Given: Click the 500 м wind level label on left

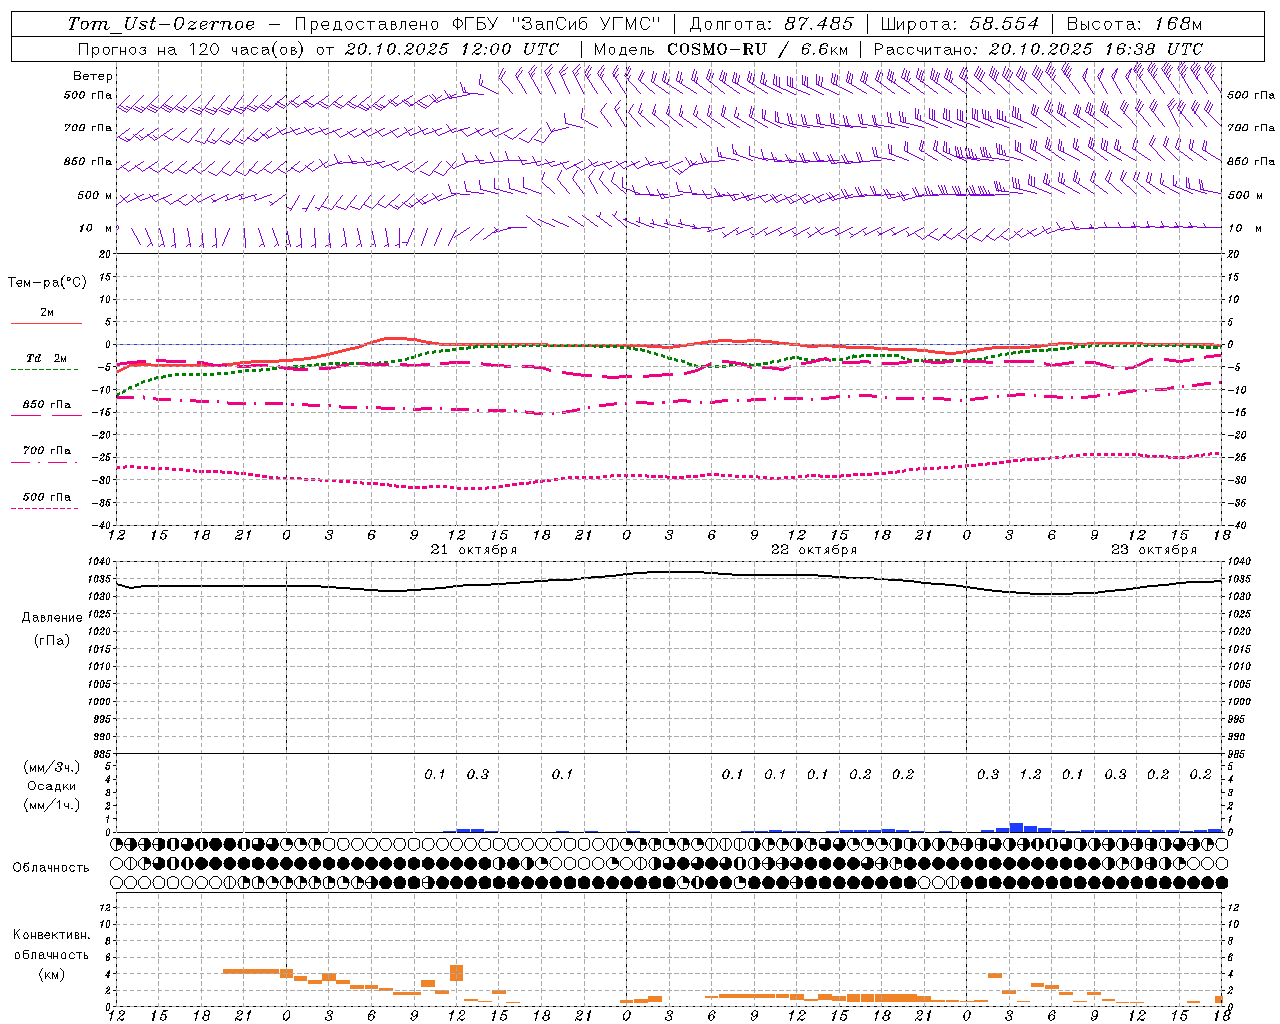Looking at the screenshot, I should [95, 195].
